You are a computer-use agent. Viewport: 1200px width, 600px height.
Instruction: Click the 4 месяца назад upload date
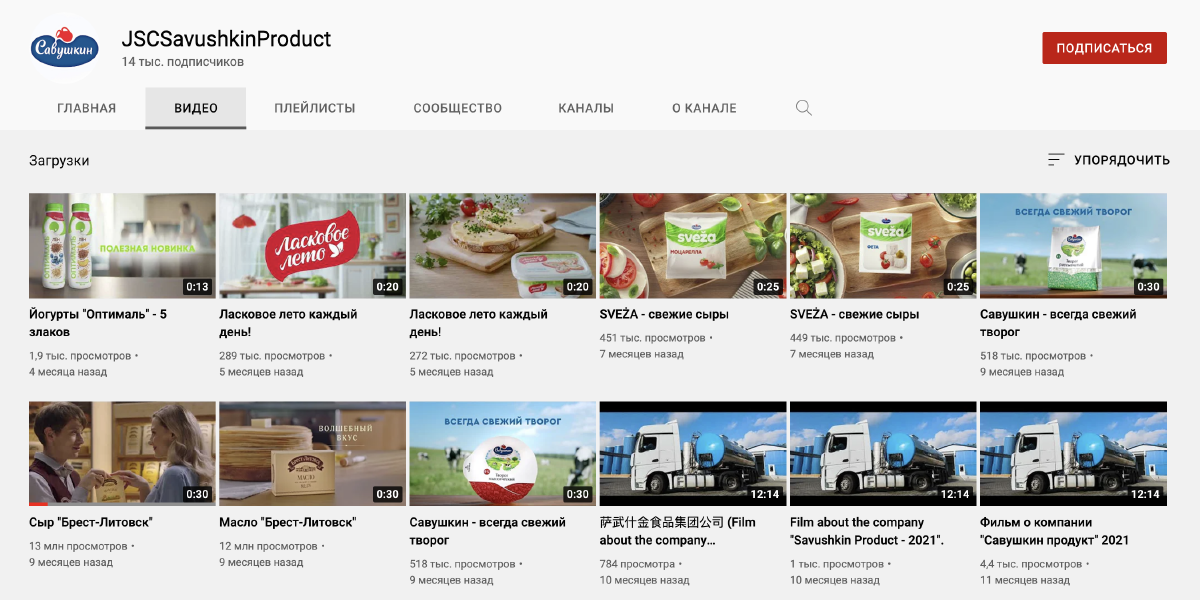click(x=68, y=372)
